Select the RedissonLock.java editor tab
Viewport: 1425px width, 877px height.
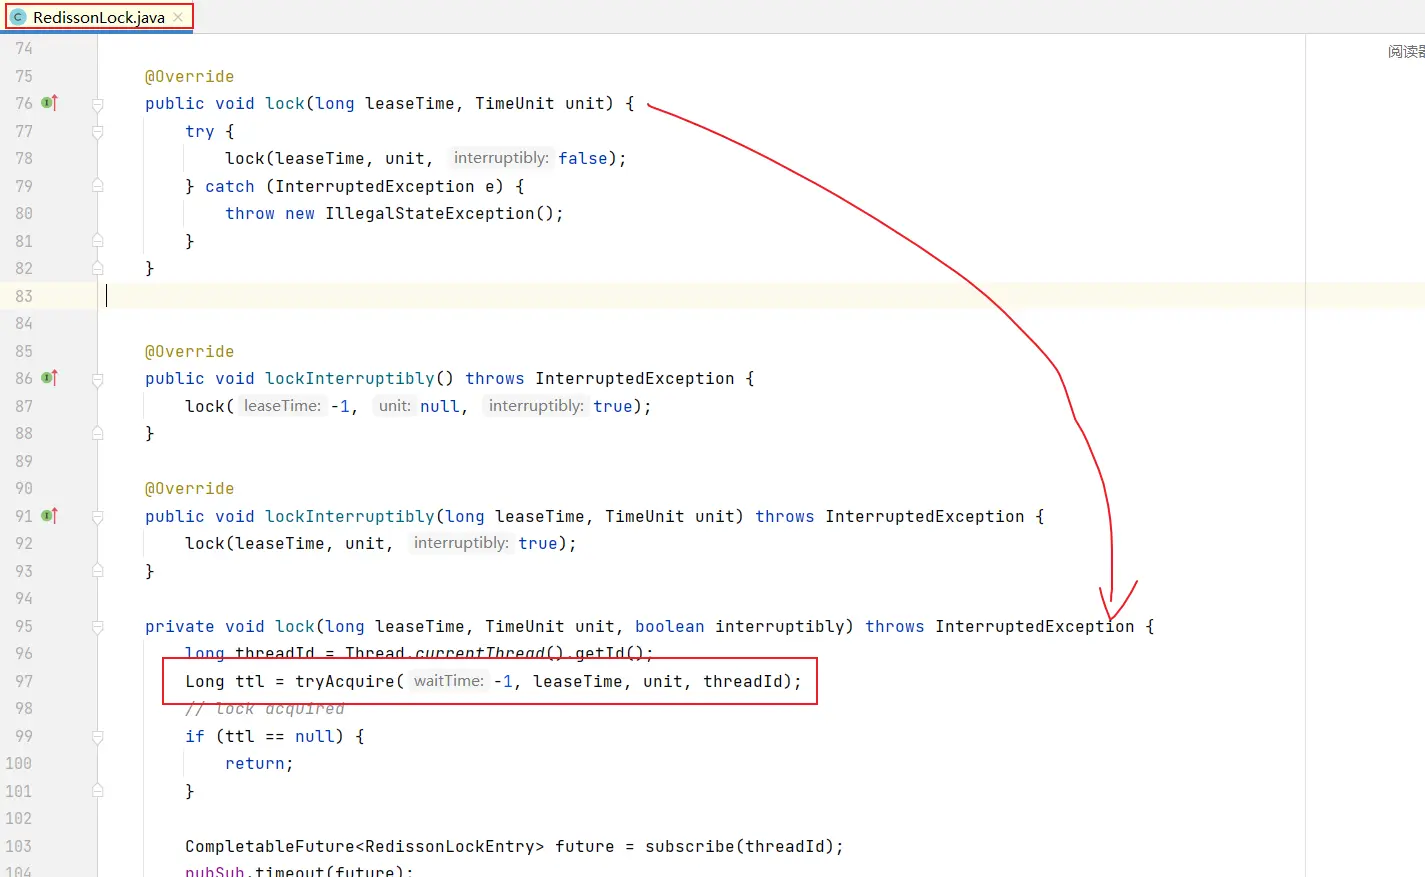click(97, 17)
